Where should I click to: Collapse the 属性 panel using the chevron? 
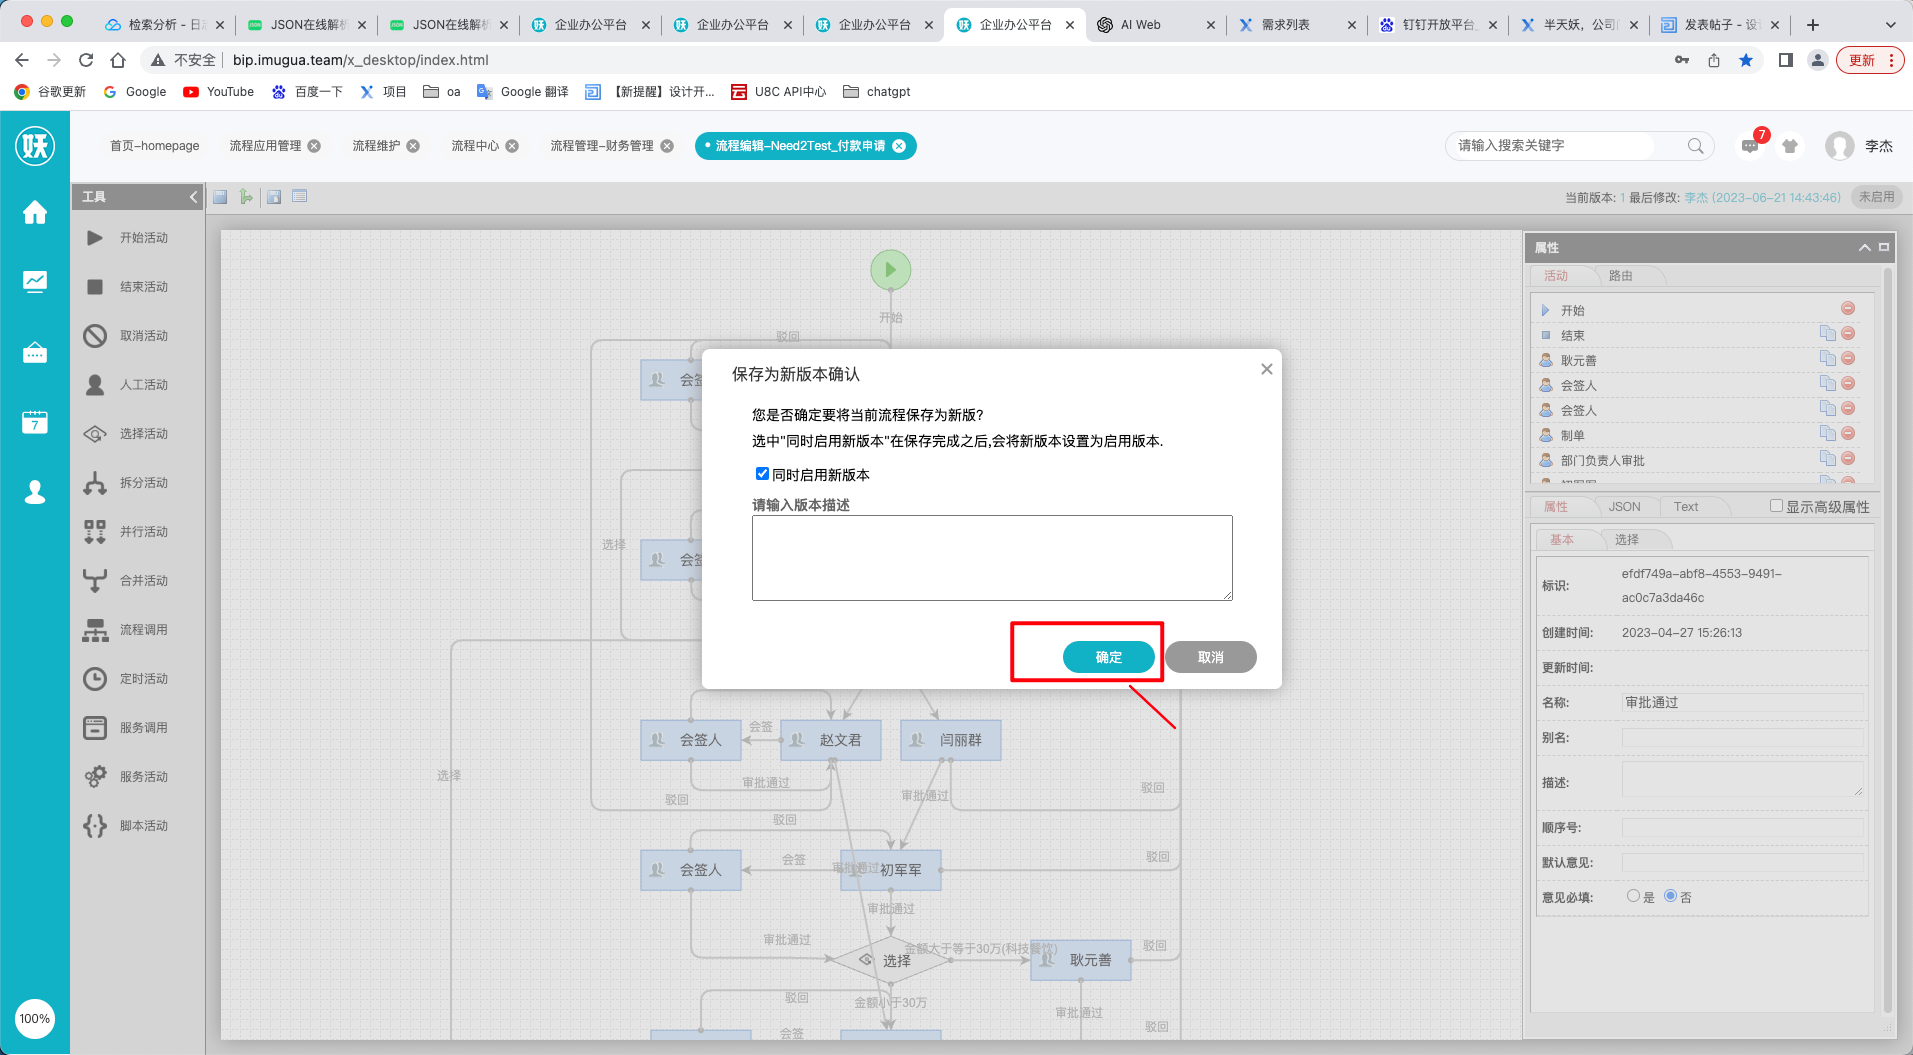[x=1865, y=247]
